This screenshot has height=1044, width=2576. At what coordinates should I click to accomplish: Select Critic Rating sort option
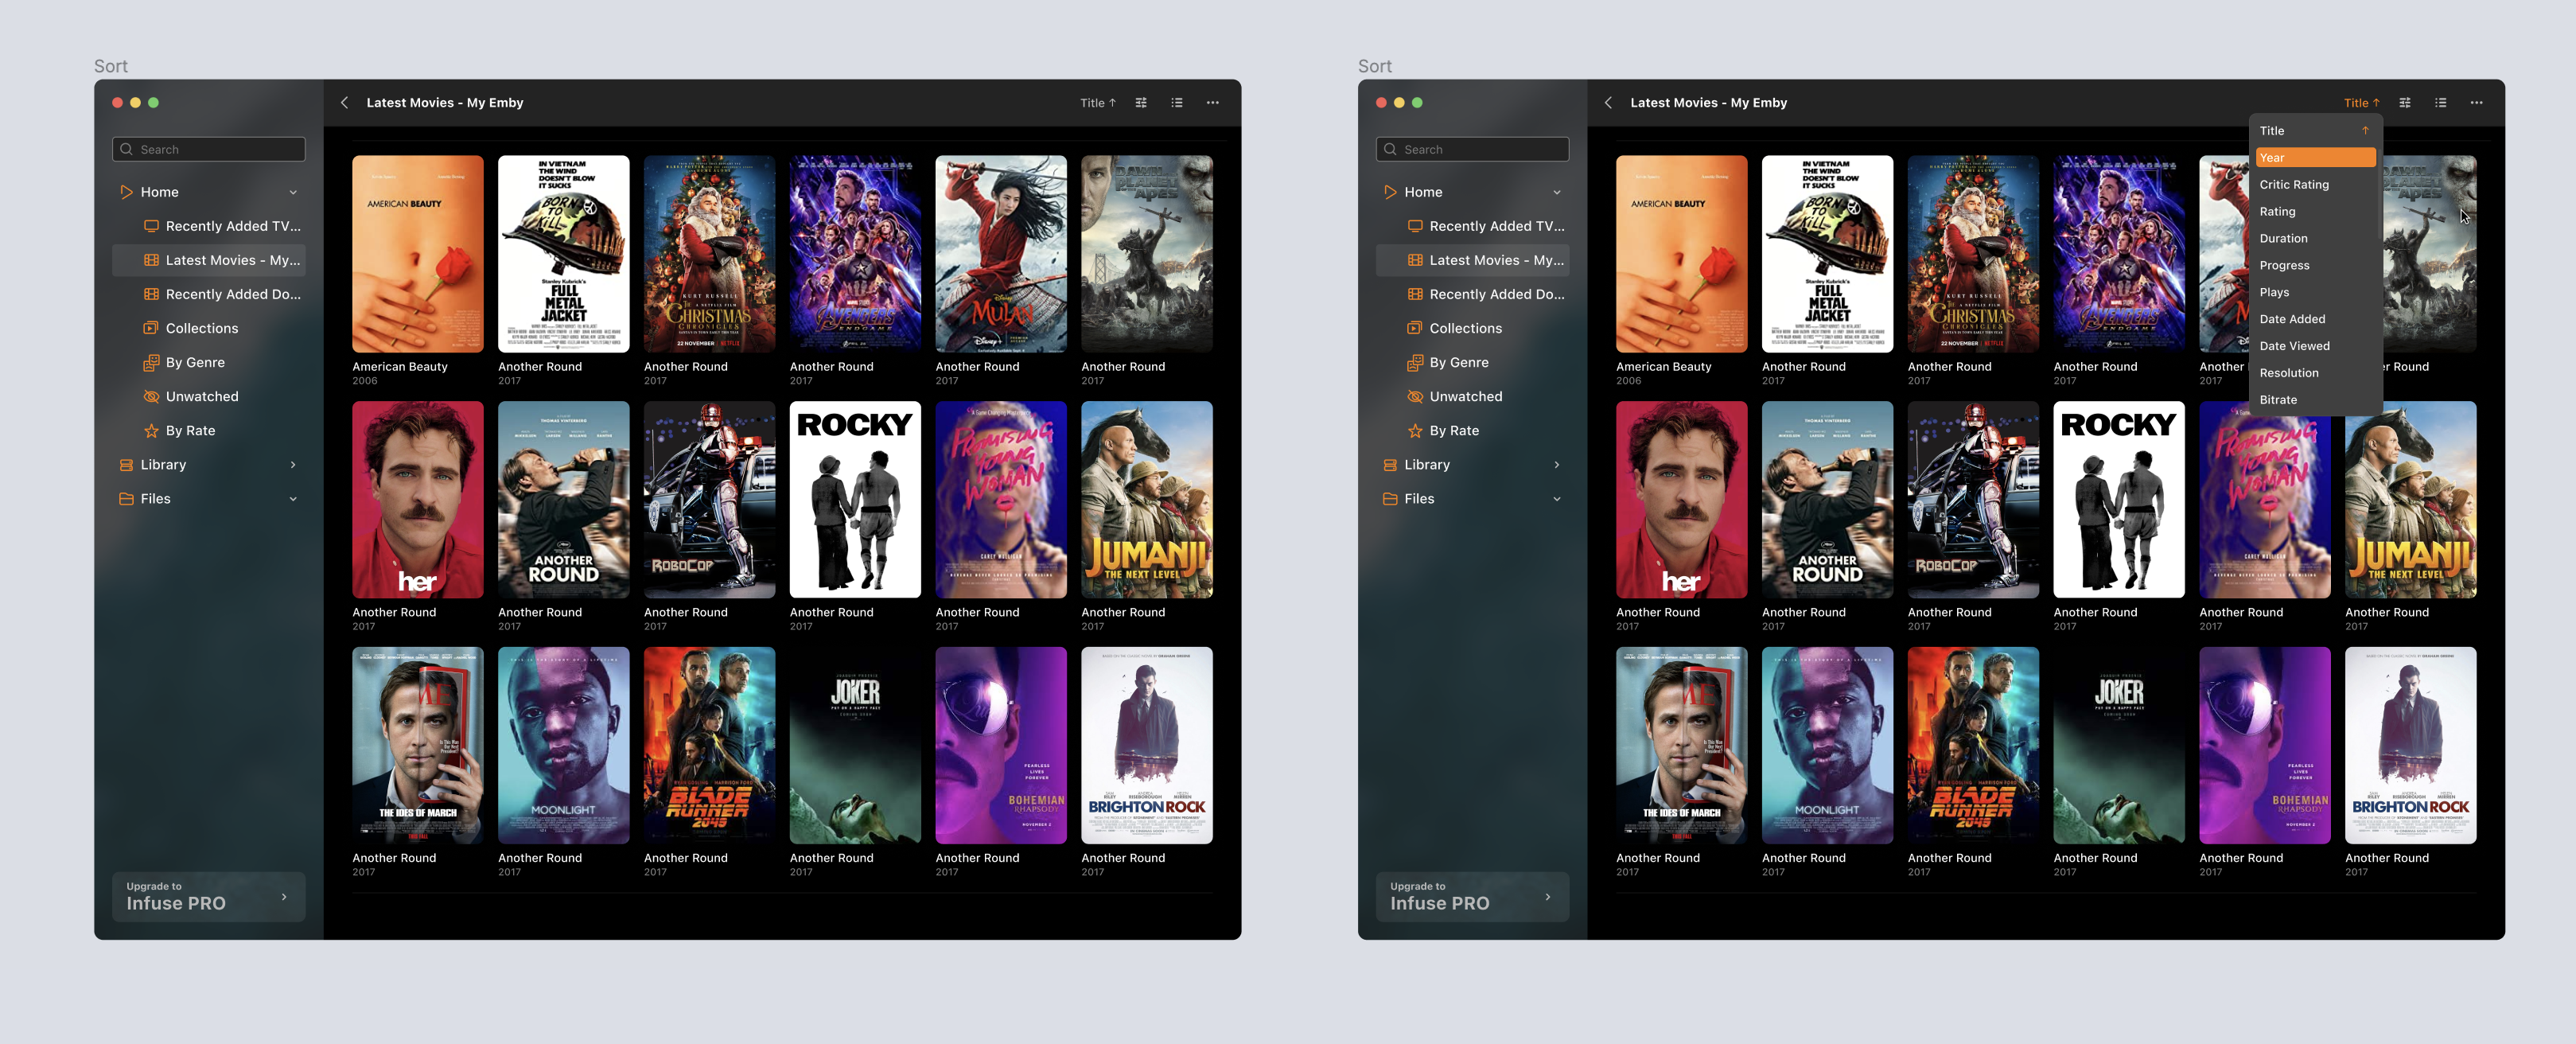(x=2294, y=185)
